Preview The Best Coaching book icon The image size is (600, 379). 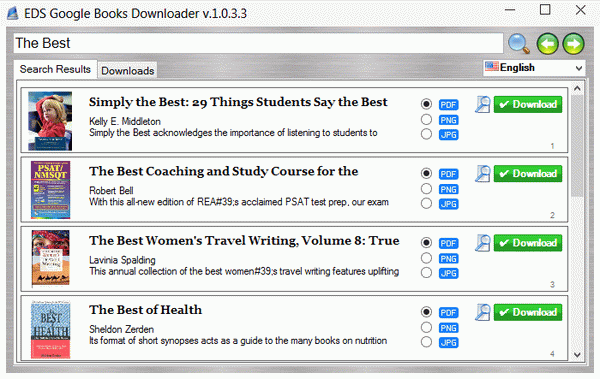pyautogui.click(x=483, y=174)
